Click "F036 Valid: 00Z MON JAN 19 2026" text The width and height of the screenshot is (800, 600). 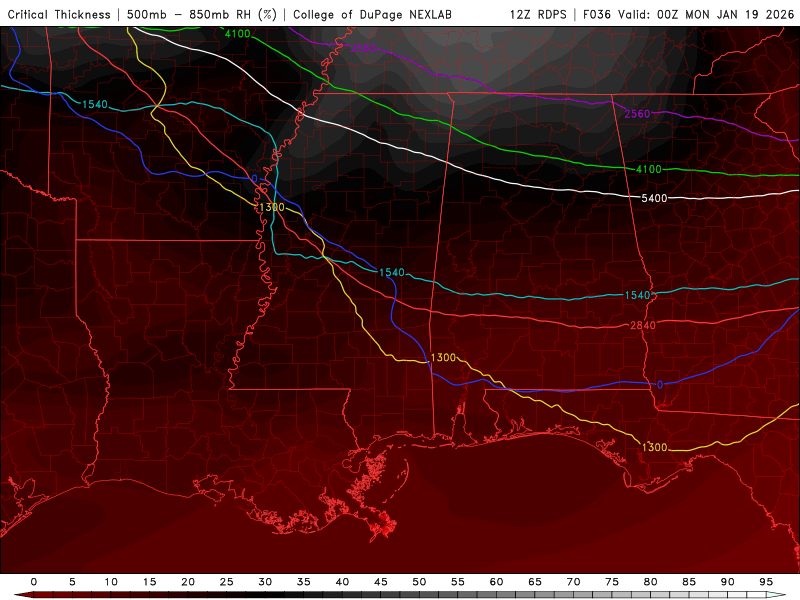pyautogui.click(x=688, y=14)
